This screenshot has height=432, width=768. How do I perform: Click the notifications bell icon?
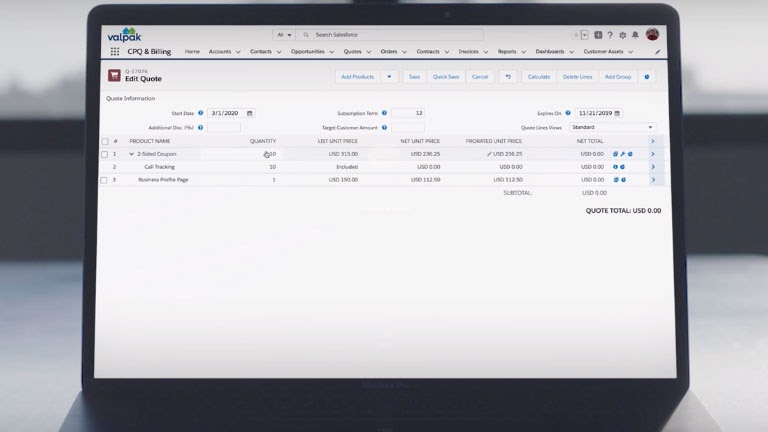[x=635, y=35]
